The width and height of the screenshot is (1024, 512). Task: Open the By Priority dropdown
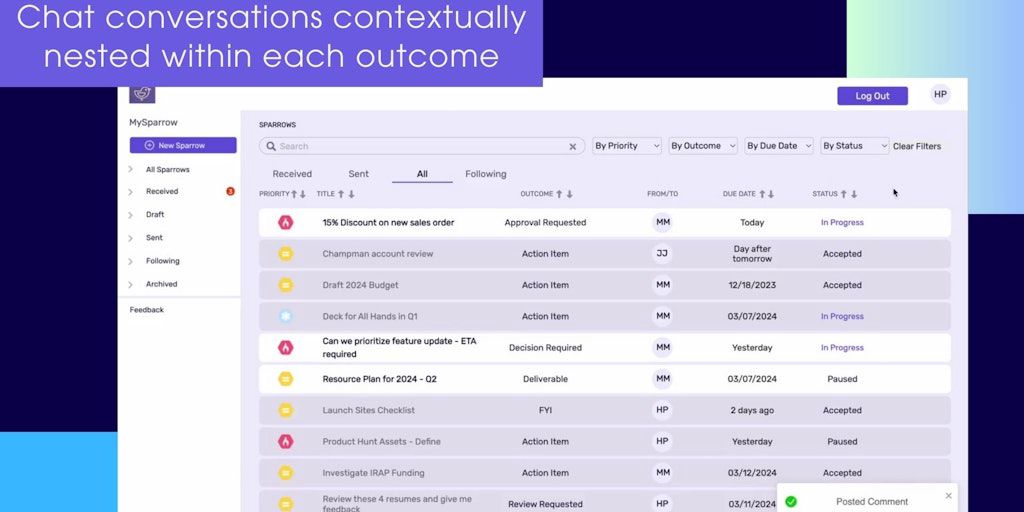[x=627, y=146]
